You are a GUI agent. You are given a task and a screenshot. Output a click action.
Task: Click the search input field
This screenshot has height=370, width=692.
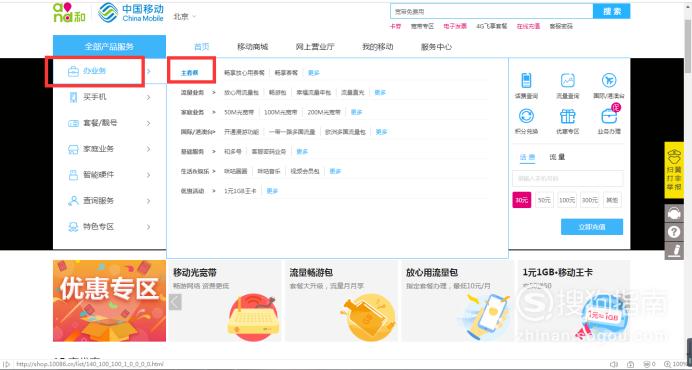click(x=492, y=11)
